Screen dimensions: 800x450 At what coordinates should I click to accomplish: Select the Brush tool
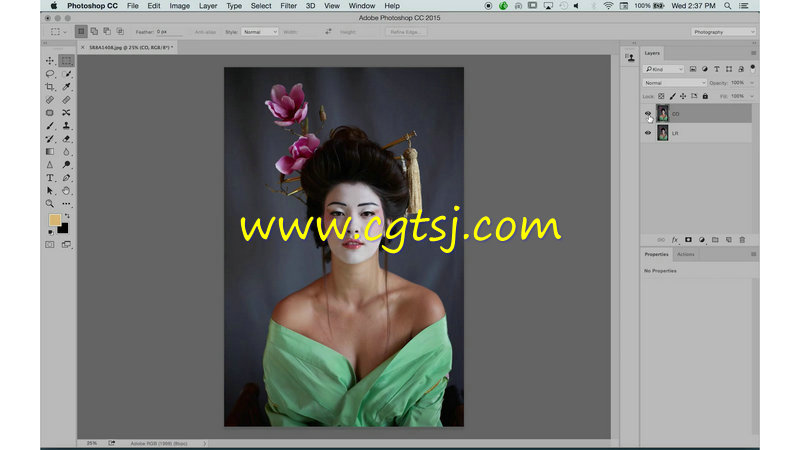[50, 126]
